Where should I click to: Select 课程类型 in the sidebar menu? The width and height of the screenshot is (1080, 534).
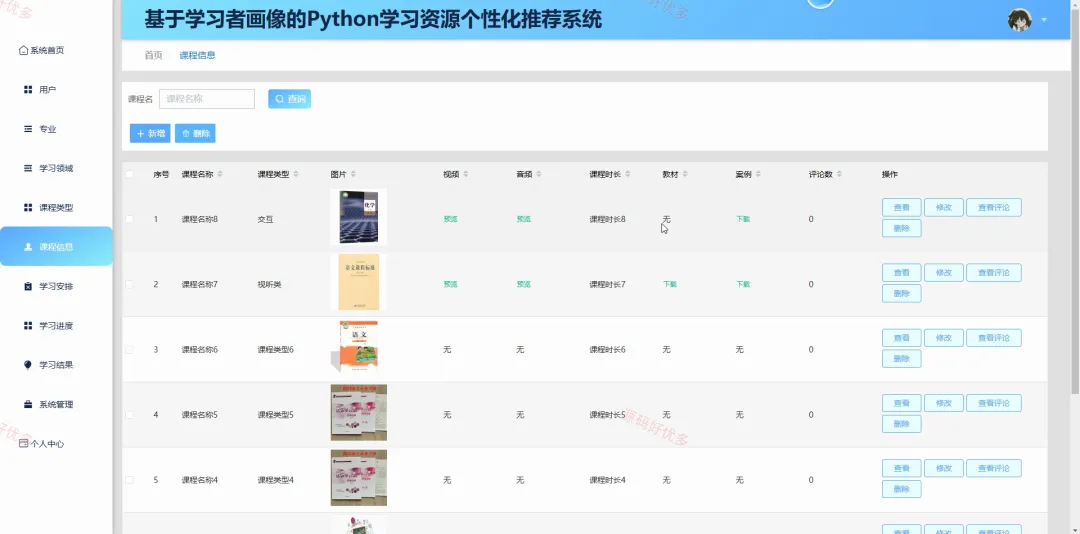pyautogui.click(x=56, y=207)
